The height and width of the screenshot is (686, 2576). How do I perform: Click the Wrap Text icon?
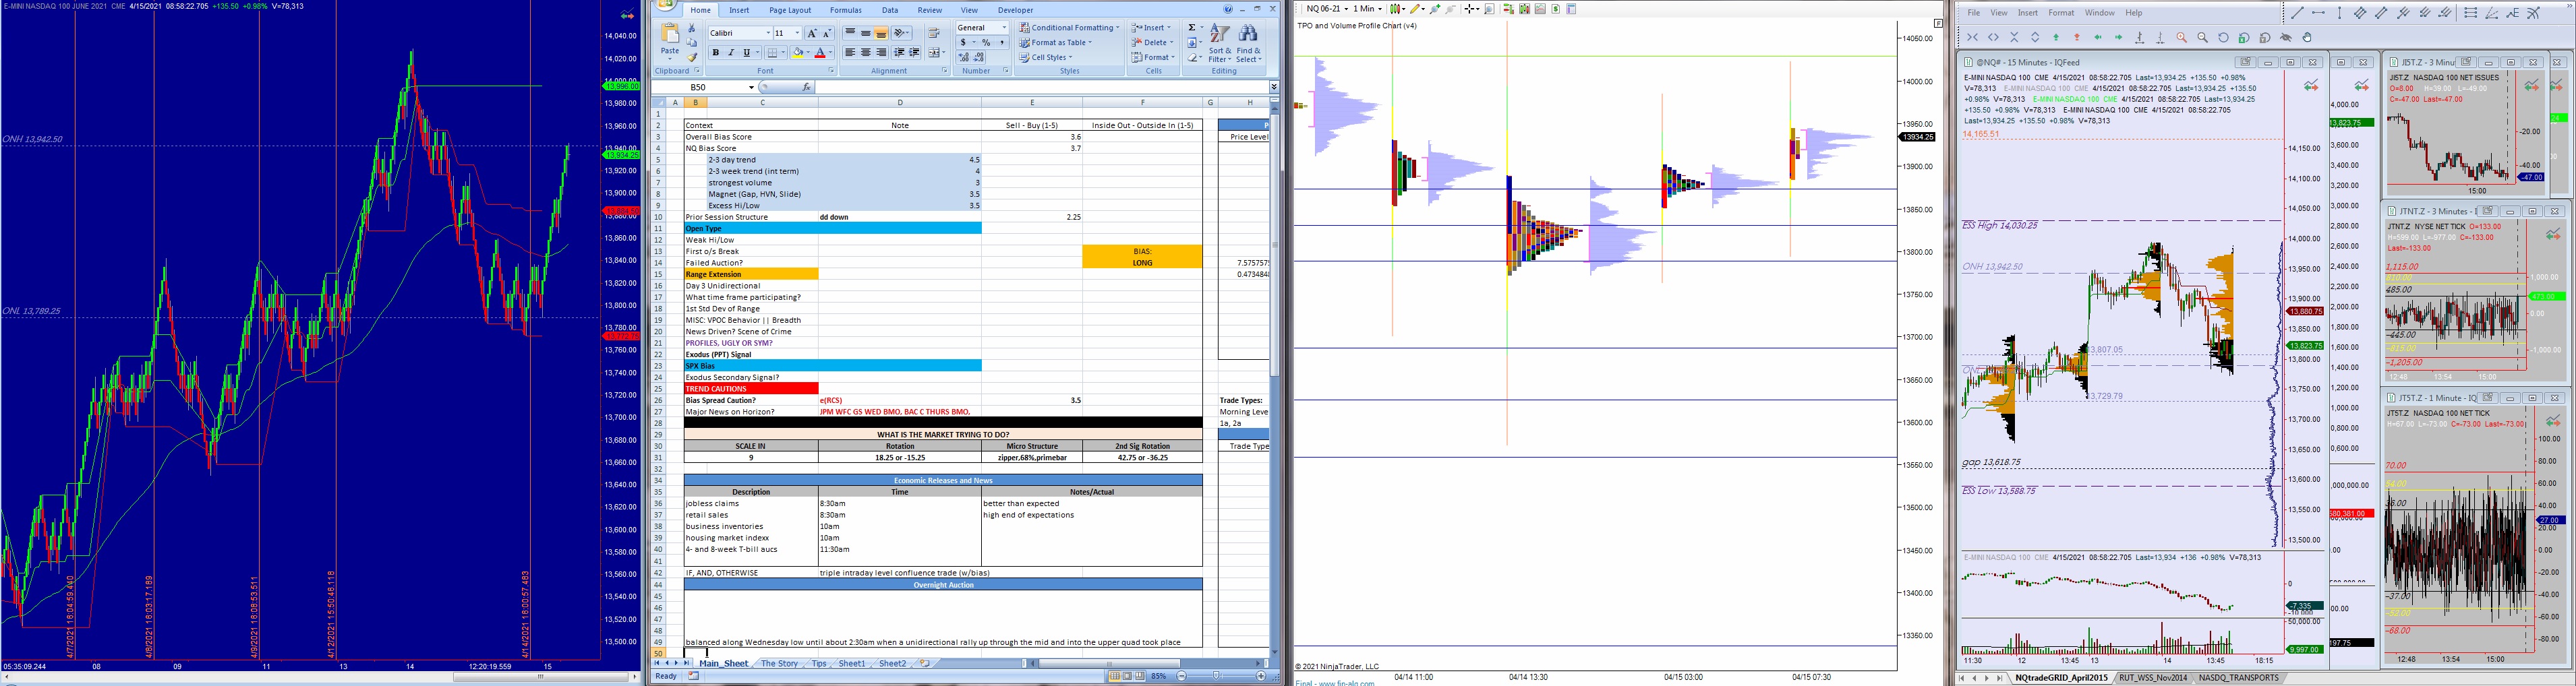(934, 33)
